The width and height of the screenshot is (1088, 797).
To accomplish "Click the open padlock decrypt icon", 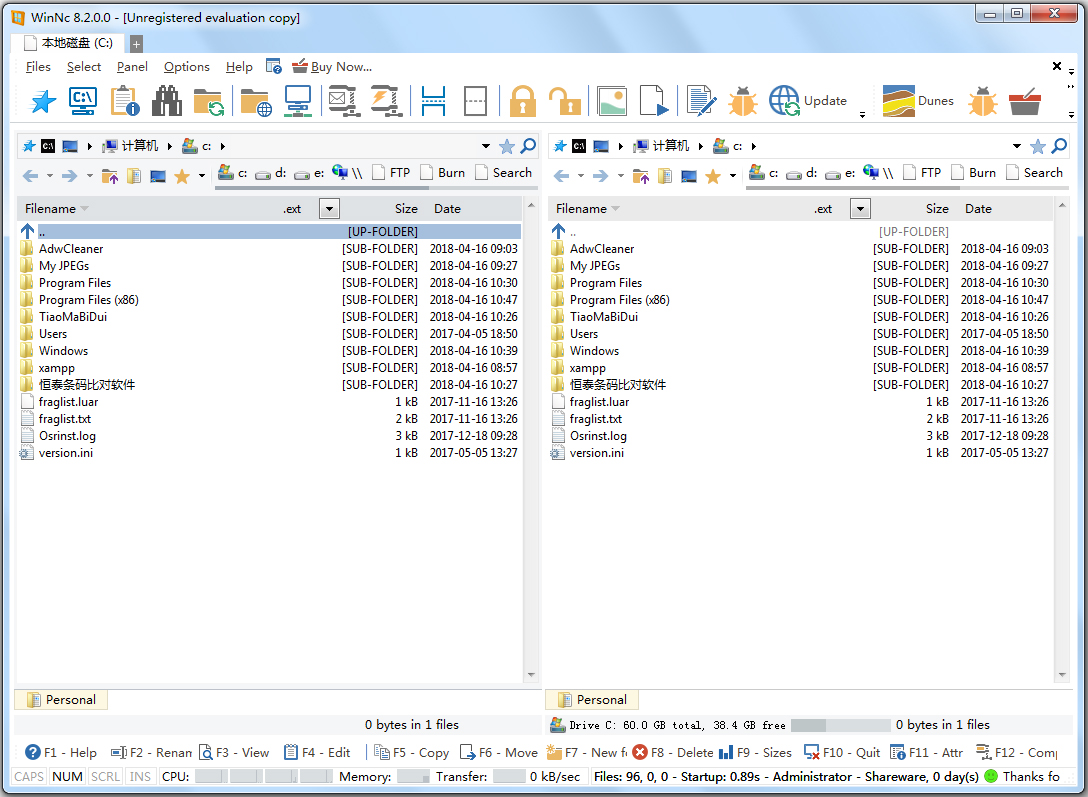I will [565, 101].
